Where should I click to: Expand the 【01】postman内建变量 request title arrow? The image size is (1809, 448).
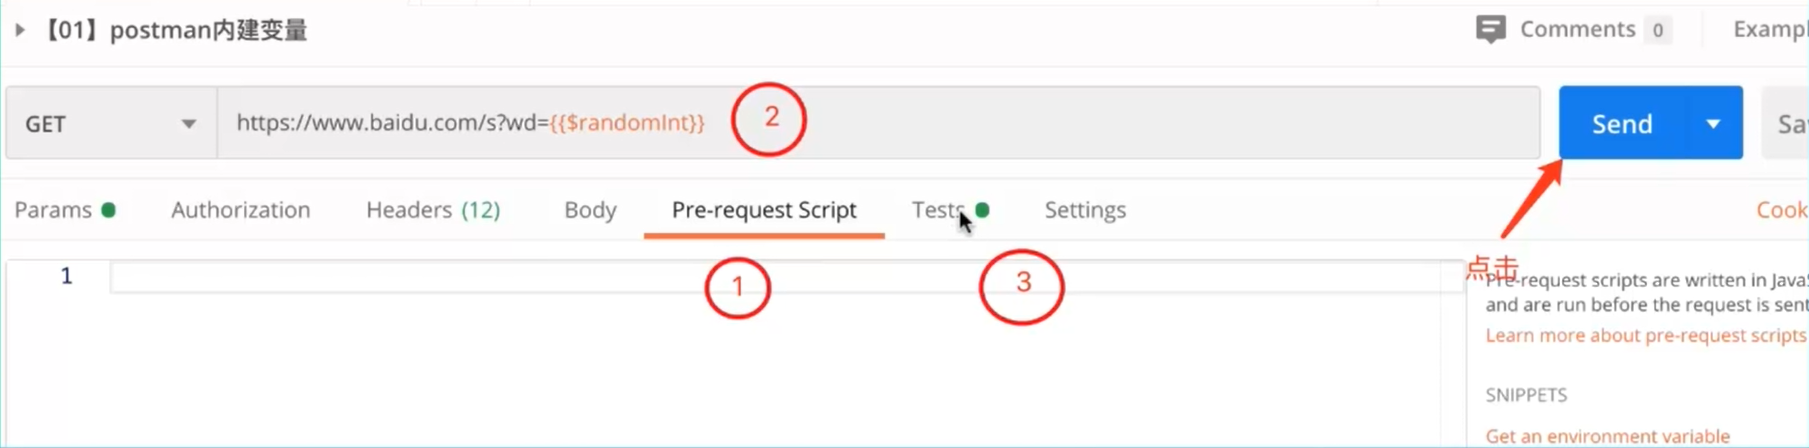[x=20, y=30]
